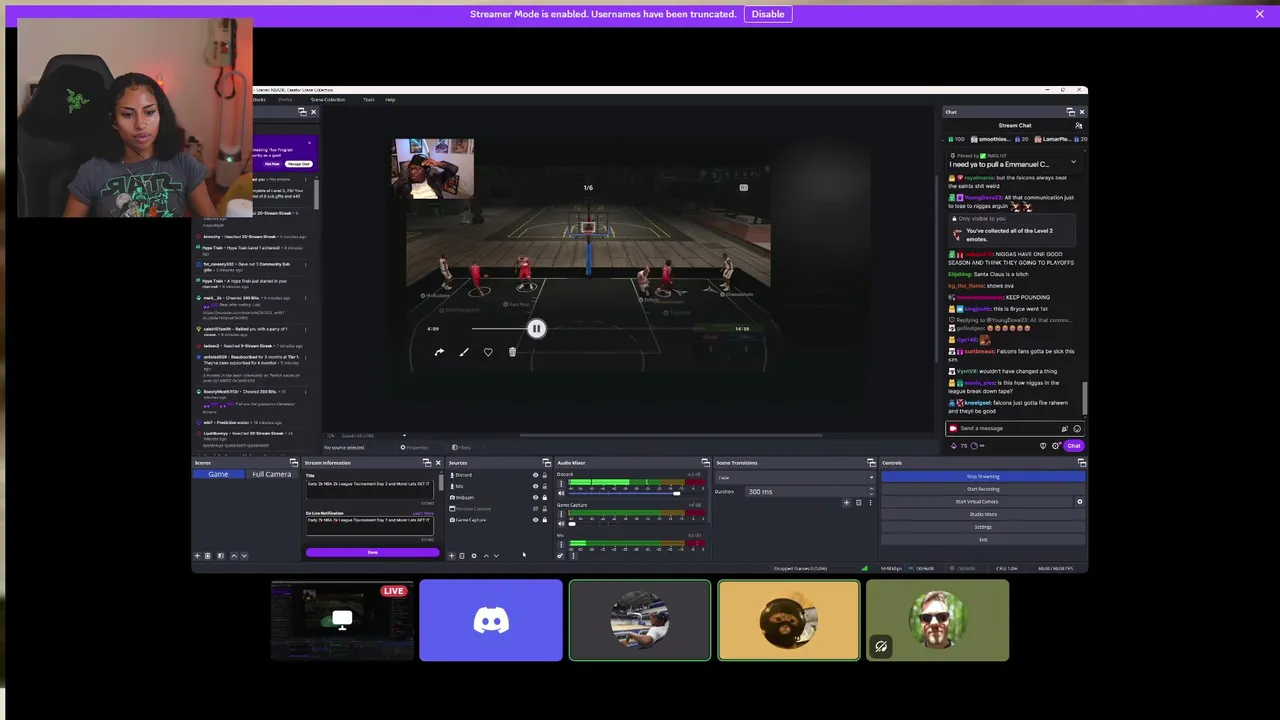Open the Learn More link
1280x720 pixels.
click(x=423, y=513)
